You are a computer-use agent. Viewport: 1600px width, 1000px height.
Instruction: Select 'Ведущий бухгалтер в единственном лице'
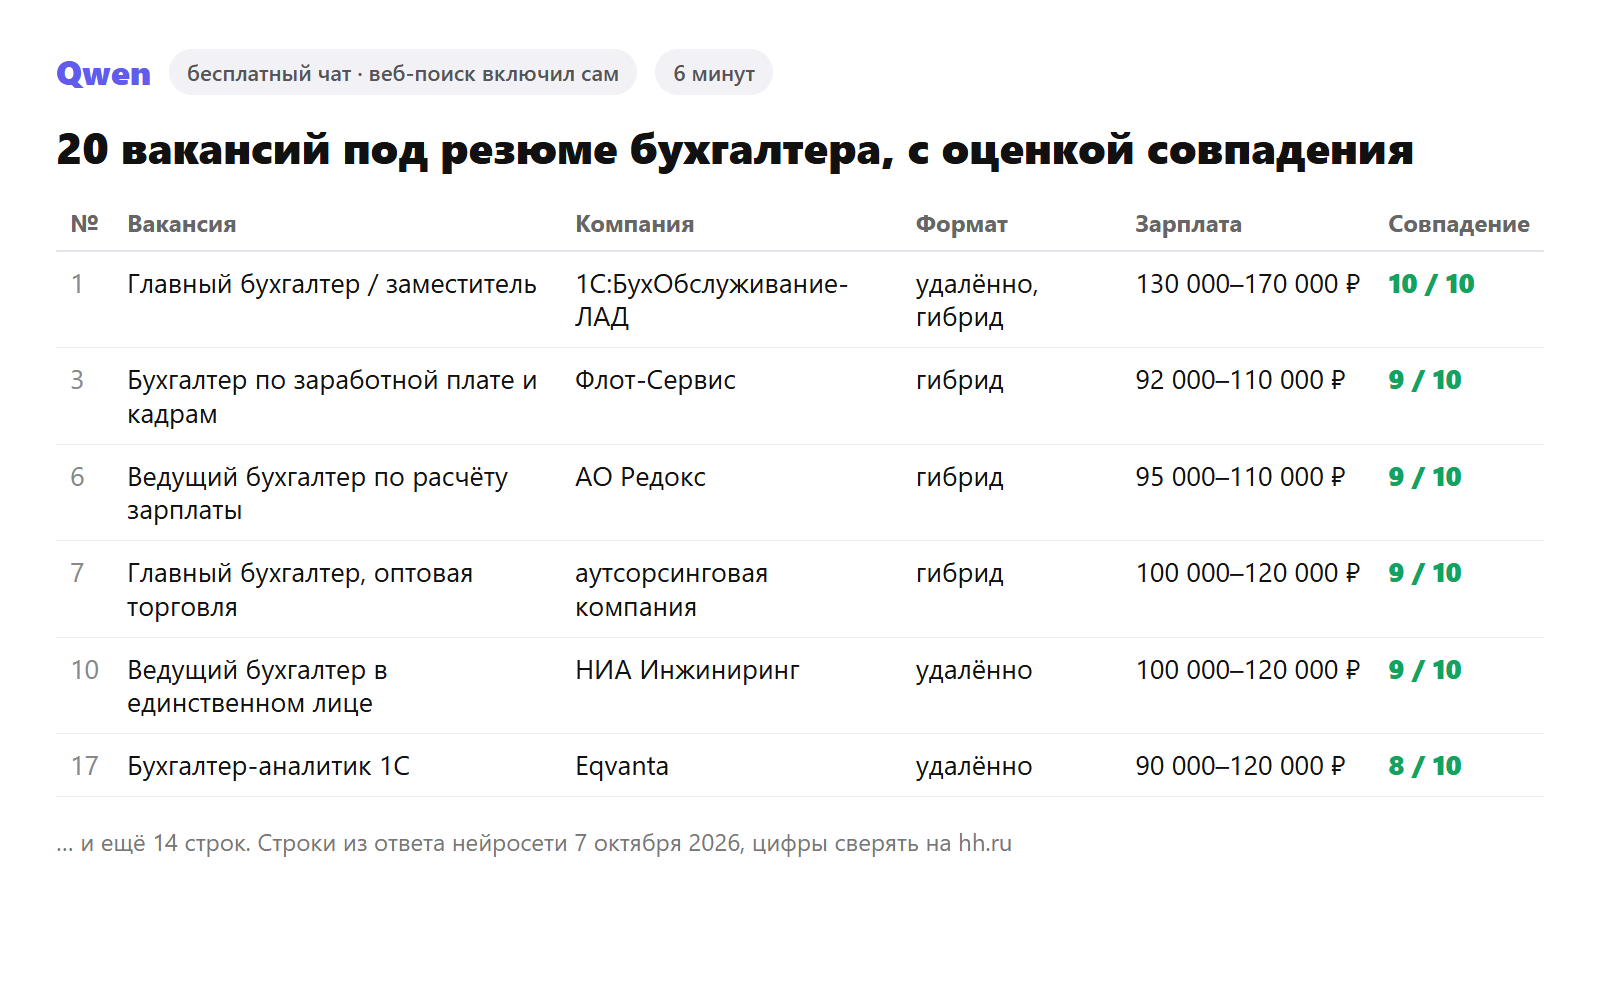[x=257, y=686]
